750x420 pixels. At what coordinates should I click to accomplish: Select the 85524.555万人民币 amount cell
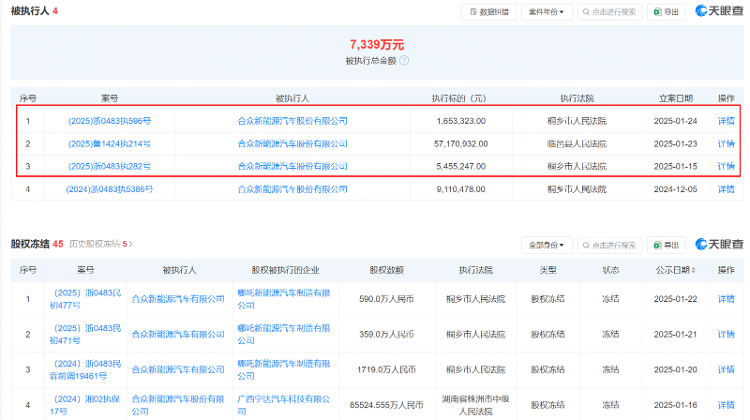click(386, 405)
